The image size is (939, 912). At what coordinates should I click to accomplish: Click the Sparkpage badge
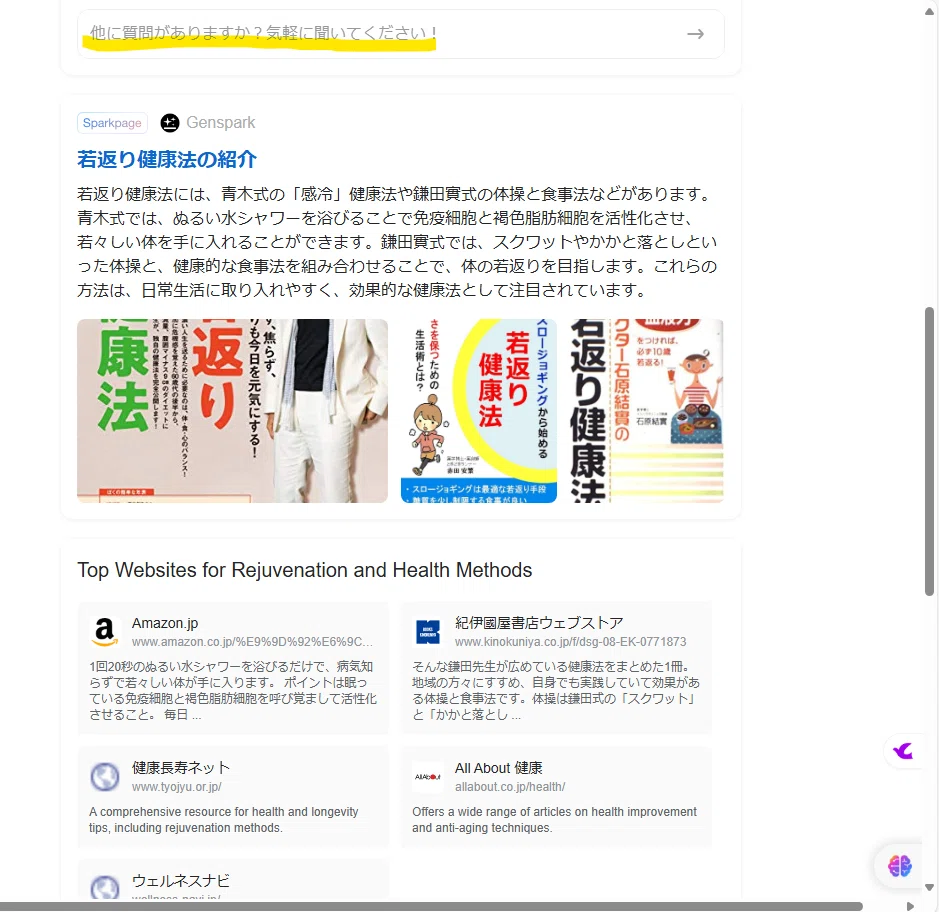[x=112, y=123]
